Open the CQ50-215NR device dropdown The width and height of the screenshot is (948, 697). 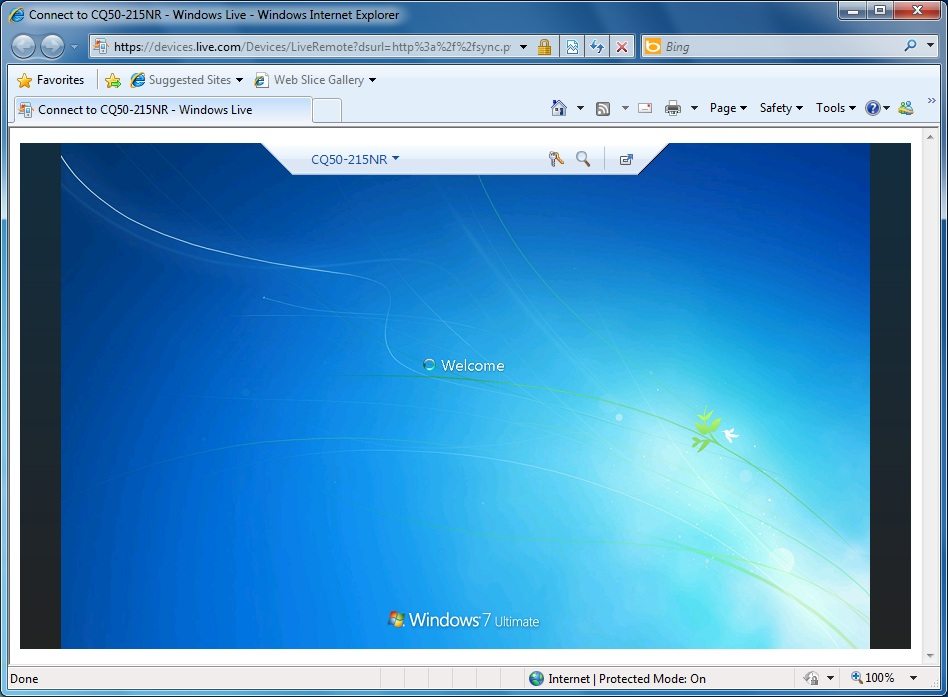(355, 159)
